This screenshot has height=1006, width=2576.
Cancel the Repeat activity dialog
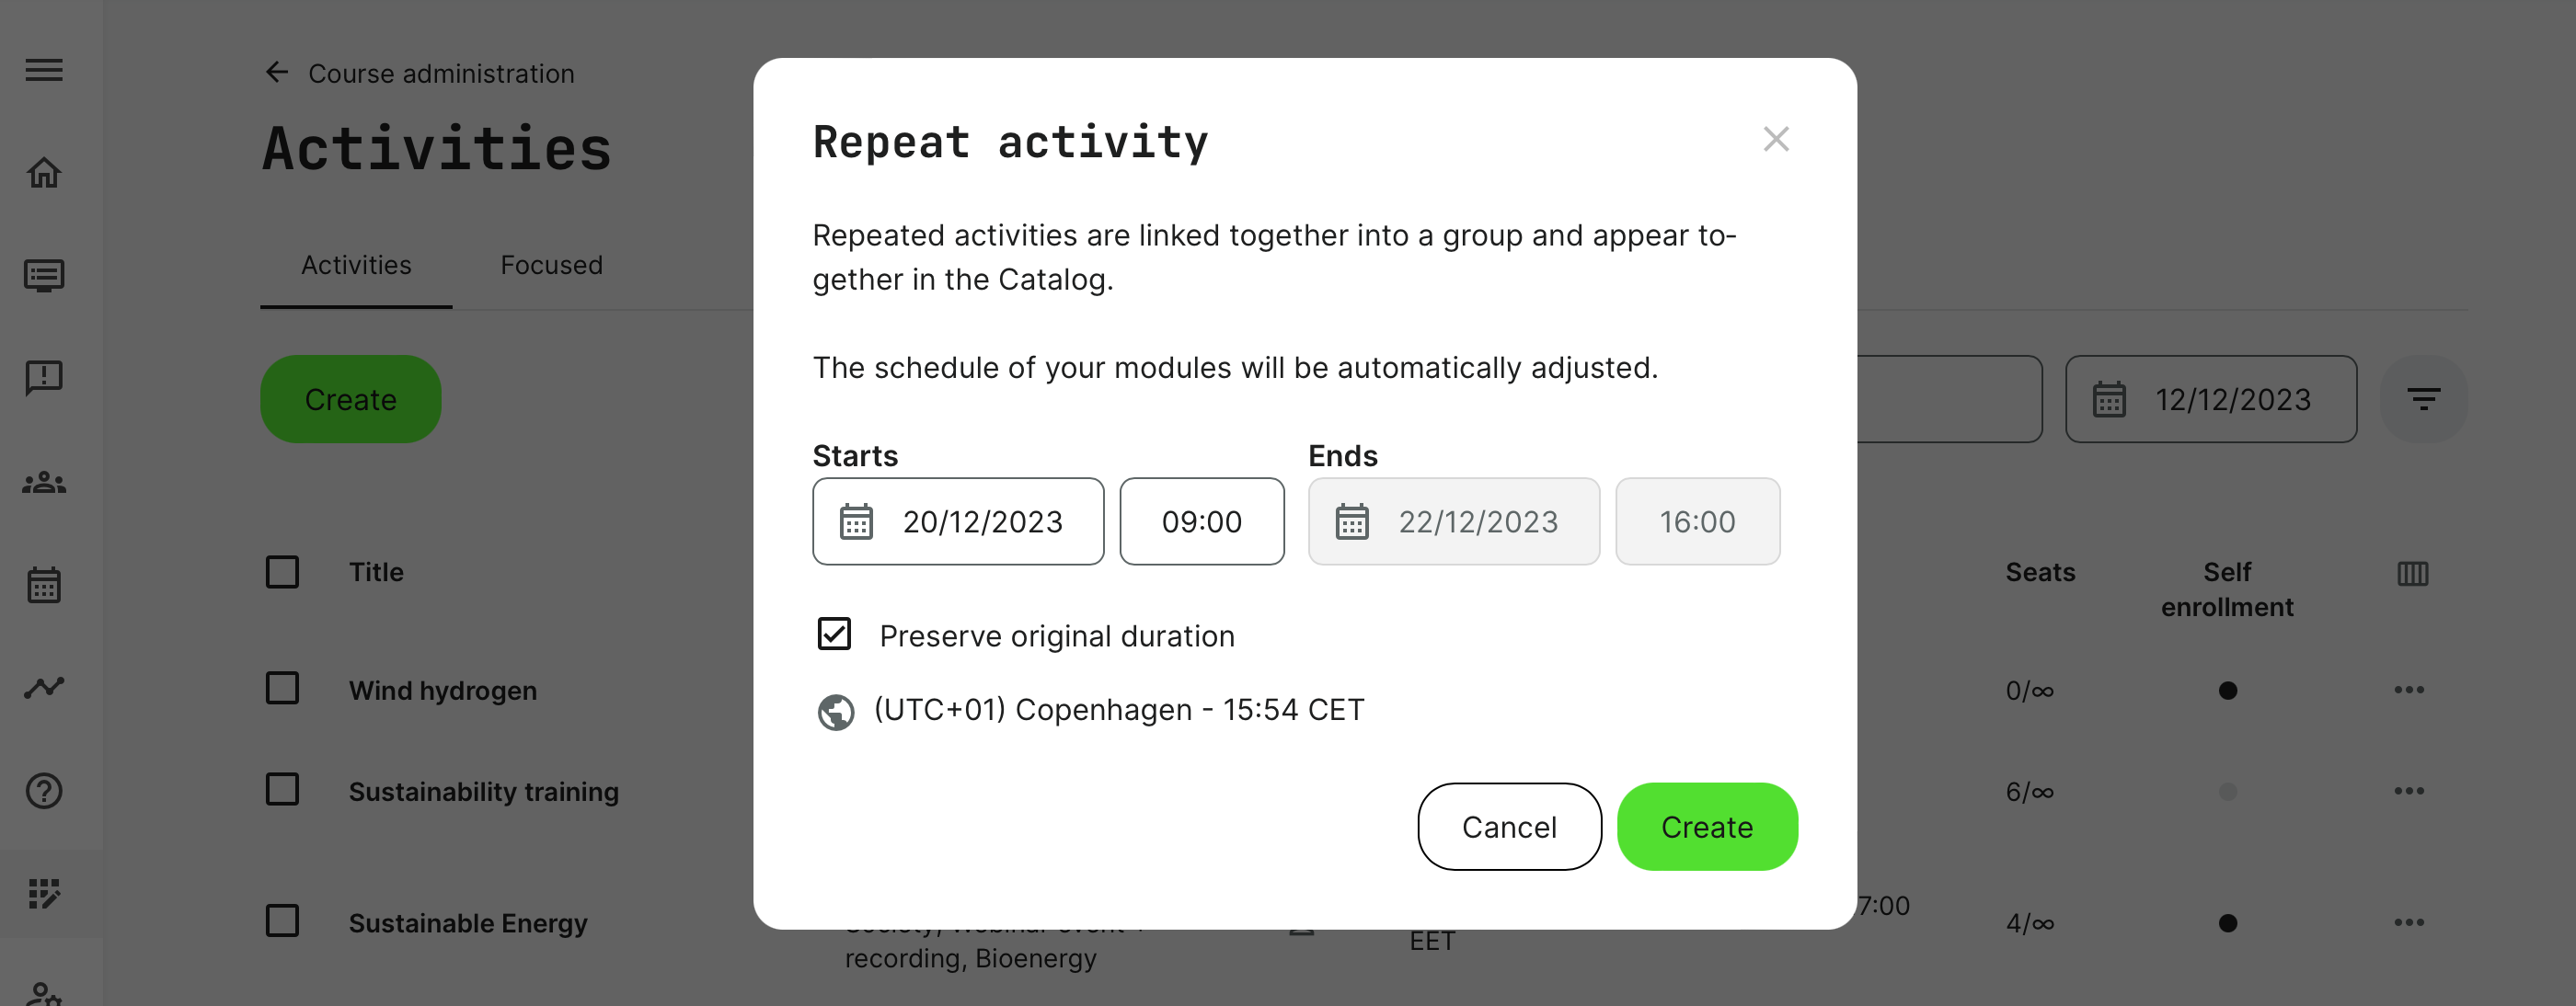[1508, 827]
